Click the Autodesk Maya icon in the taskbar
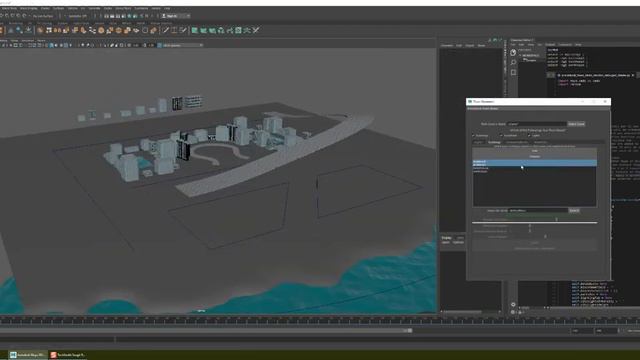640x360 pixels. [13, 355]
